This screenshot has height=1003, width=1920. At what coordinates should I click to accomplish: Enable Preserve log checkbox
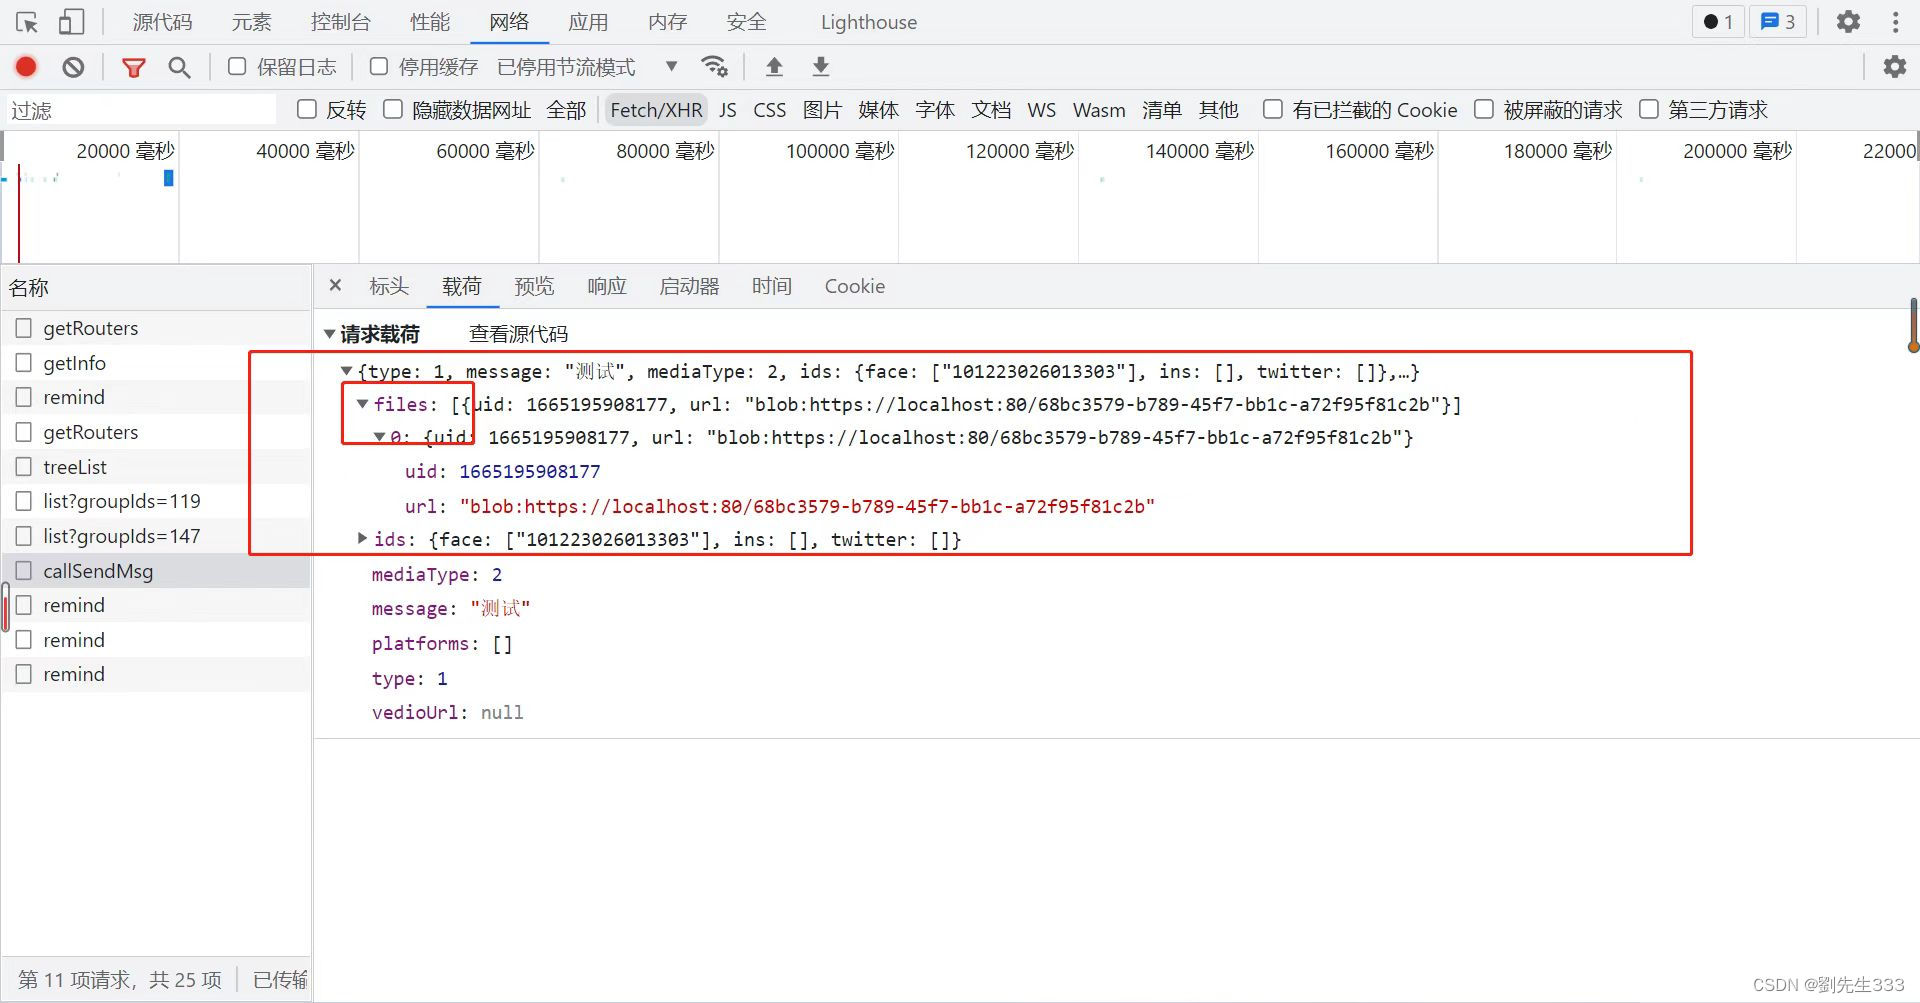[x=237, y=67]
